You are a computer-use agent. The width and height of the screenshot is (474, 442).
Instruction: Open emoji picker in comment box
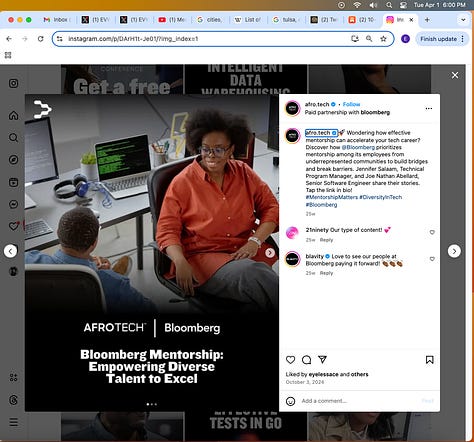(290, 401)
